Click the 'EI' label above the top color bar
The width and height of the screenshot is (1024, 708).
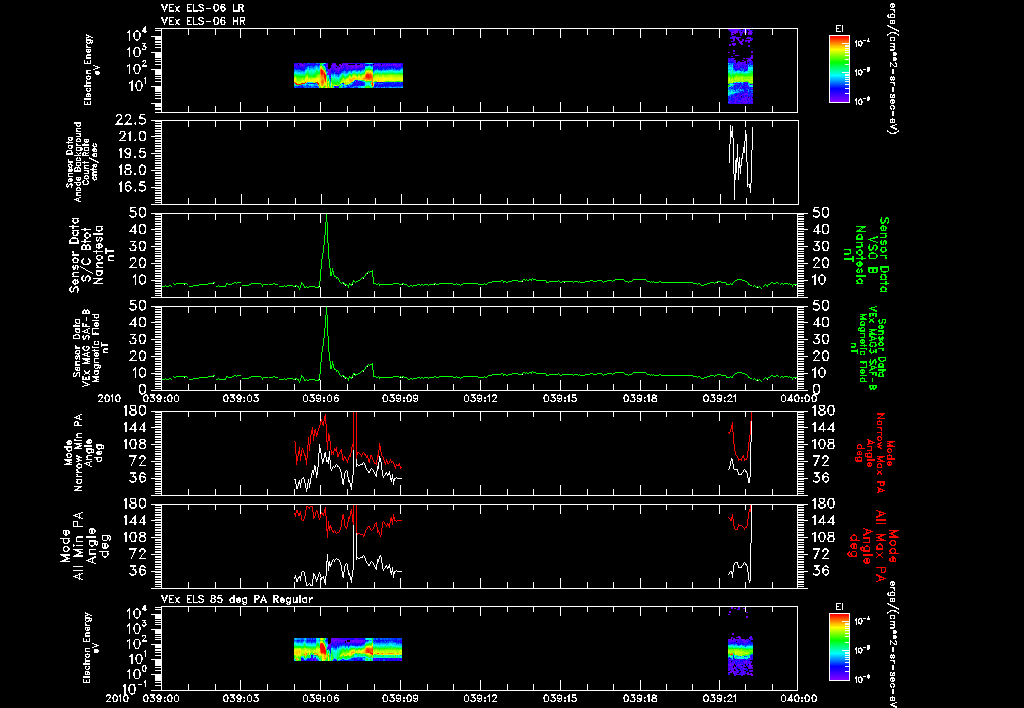(839, 28)
